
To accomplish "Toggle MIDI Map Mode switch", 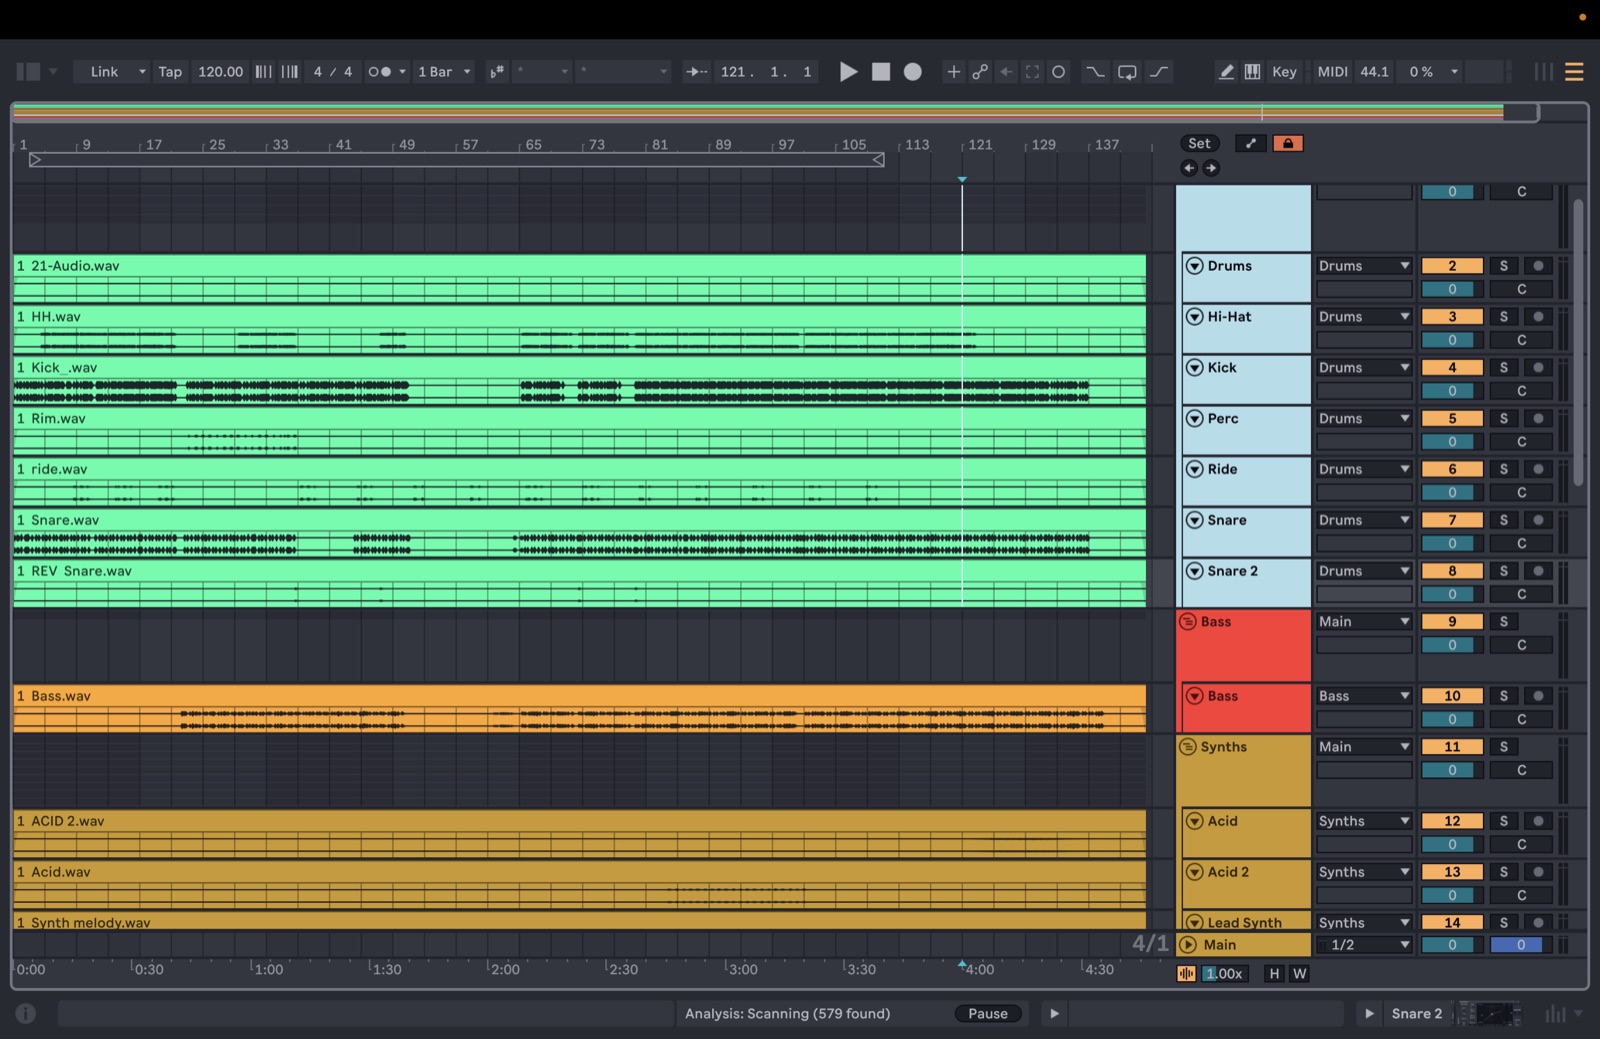I will (x=1332, y=71).
